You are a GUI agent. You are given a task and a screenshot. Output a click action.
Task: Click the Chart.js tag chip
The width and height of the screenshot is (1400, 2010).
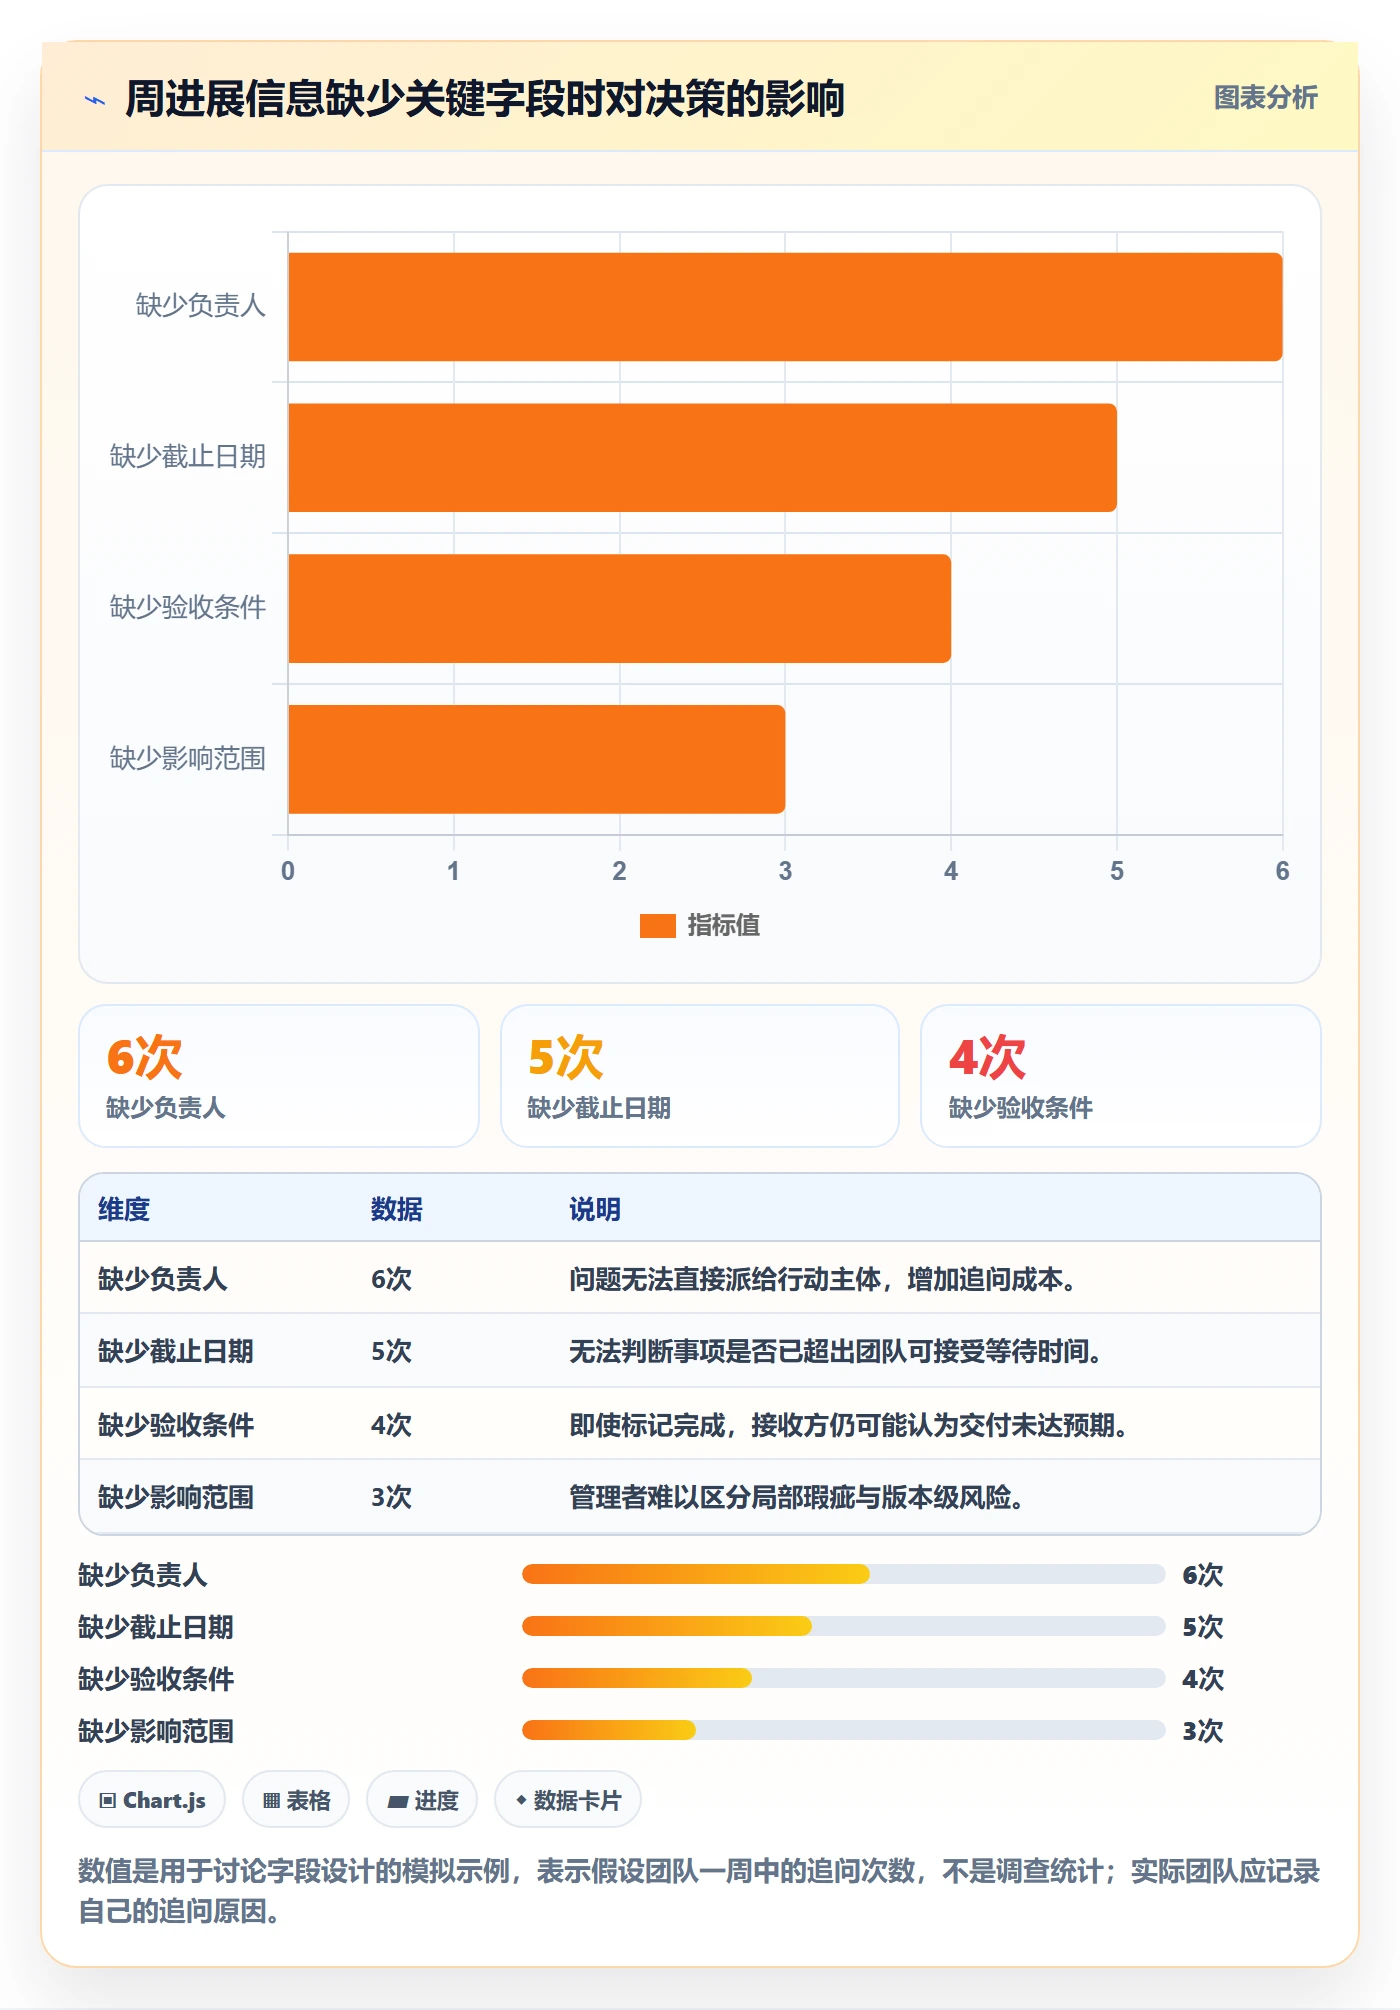pyautogui.click(x=152, y=1800)
